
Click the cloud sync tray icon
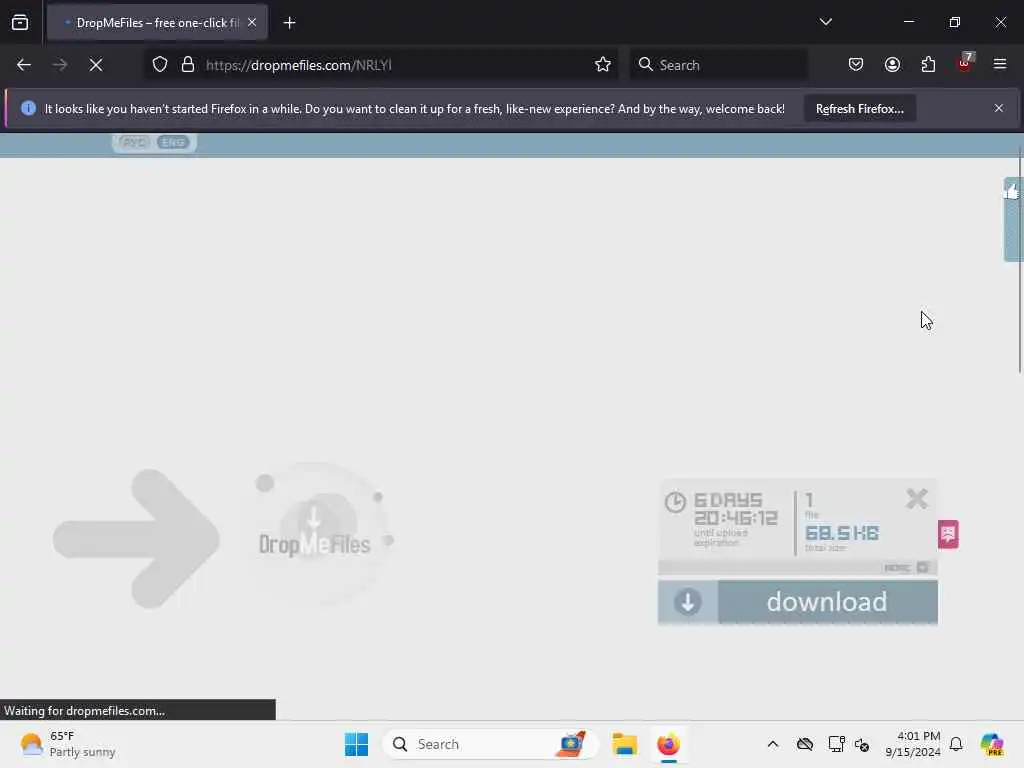coord(805,744)
